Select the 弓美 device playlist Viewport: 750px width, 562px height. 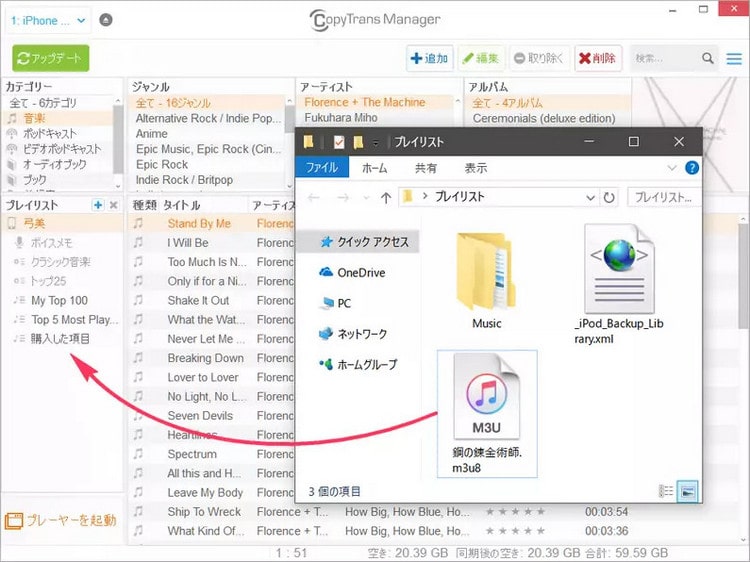click(62, 223)
